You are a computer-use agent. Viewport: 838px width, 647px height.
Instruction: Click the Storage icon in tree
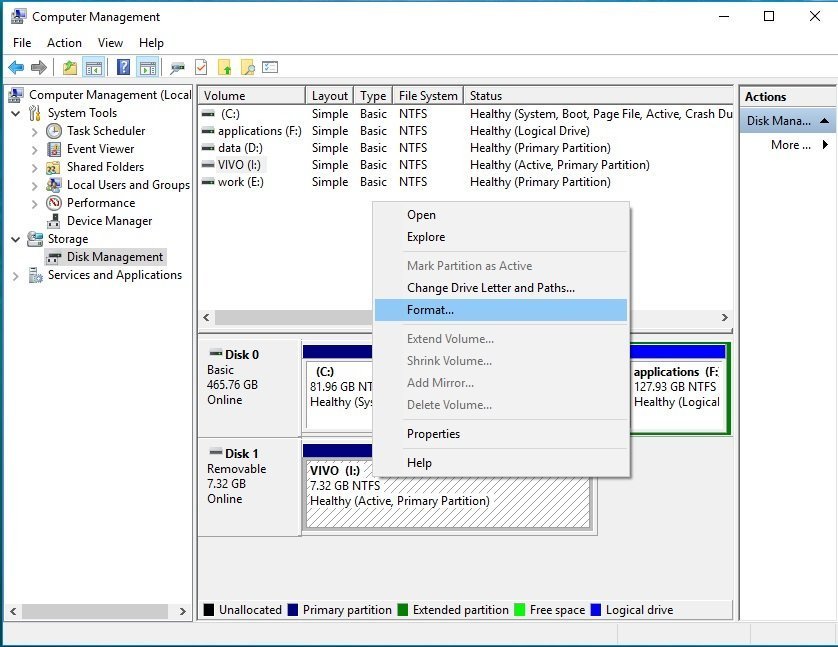pyautogui.click(x=35, y=239)
